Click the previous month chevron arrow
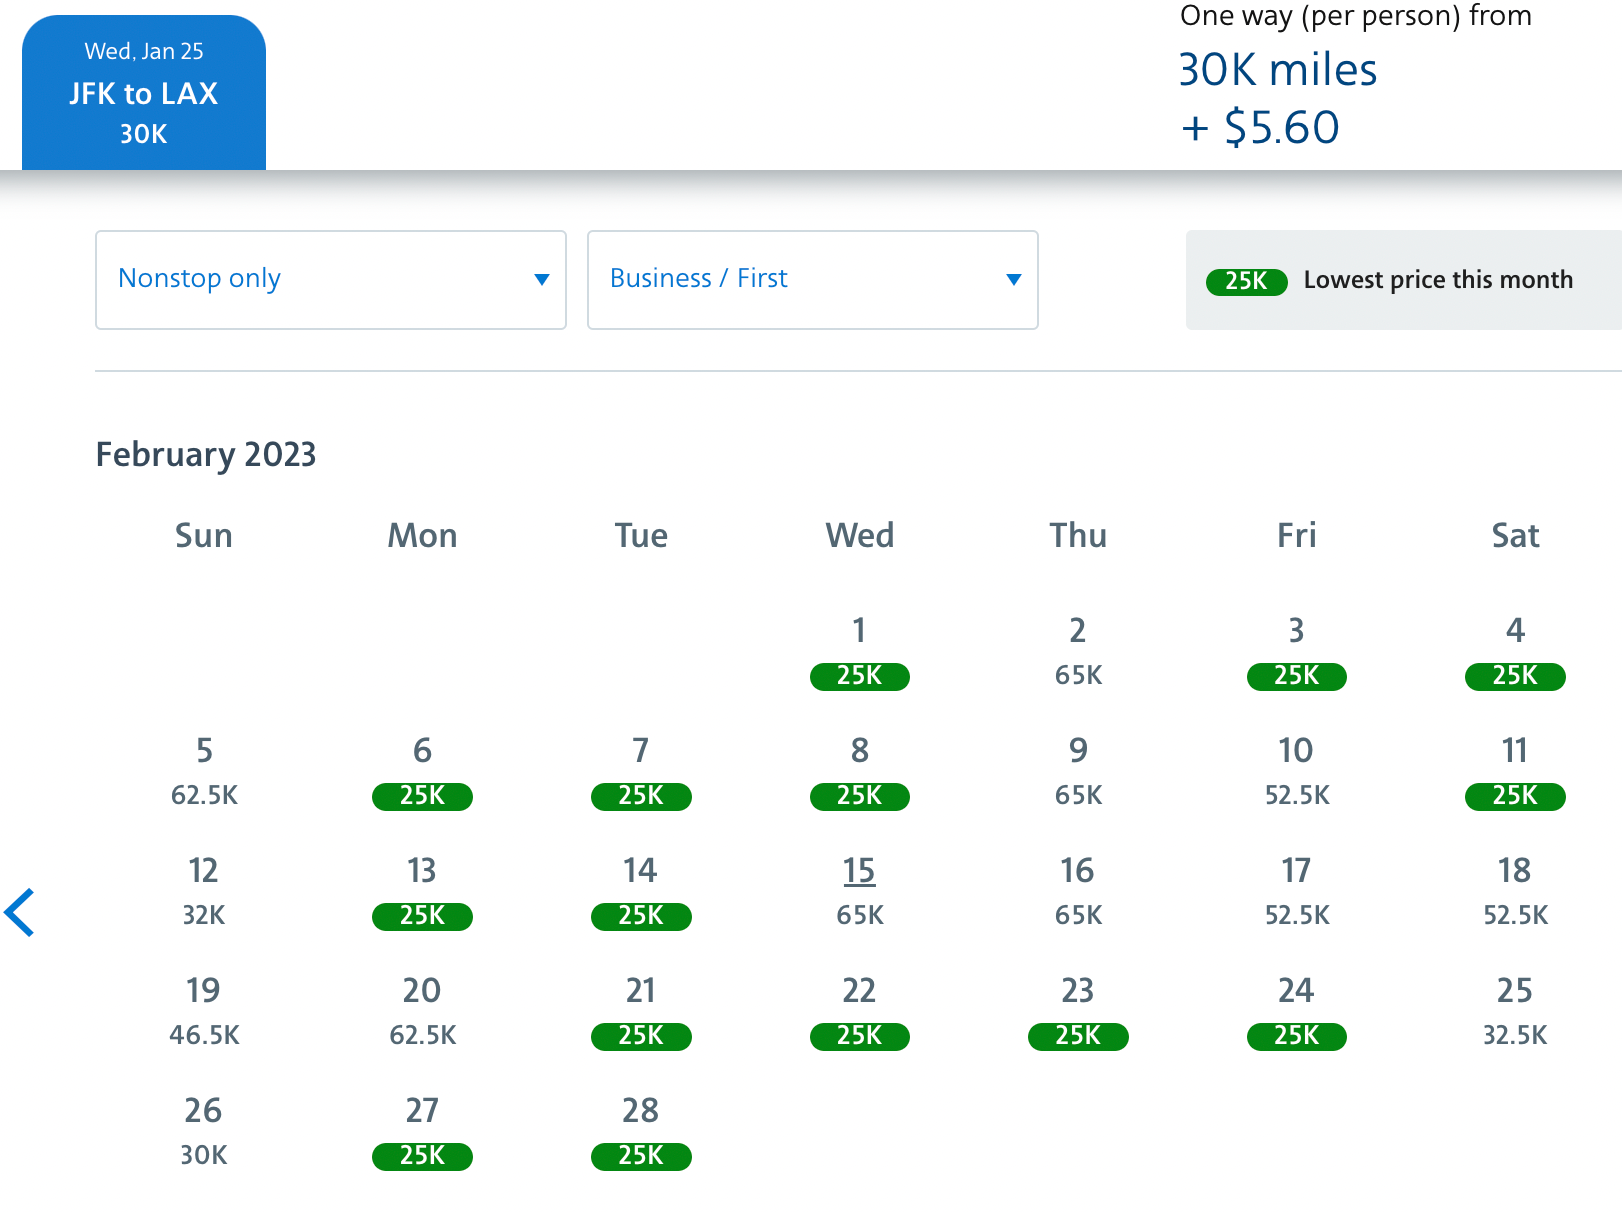Screen dimensions: 1622x1212 pyautogui.click(x=20, y=911)
